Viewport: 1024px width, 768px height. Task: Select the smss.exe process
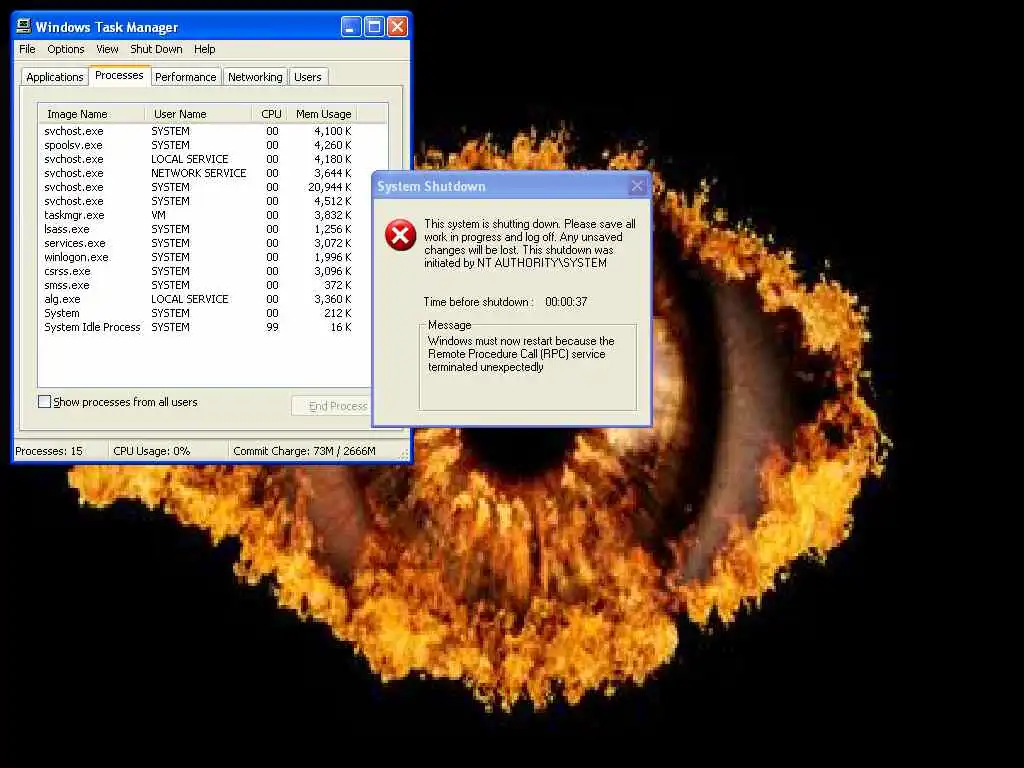(x=198, y=285)
